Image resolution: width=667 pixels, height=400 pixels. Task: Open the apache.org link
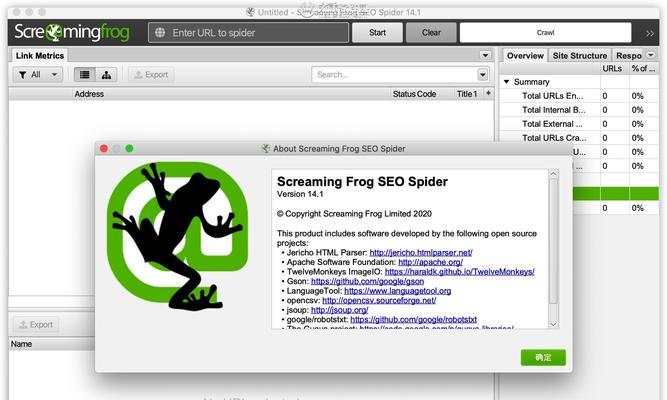(430, 262)
